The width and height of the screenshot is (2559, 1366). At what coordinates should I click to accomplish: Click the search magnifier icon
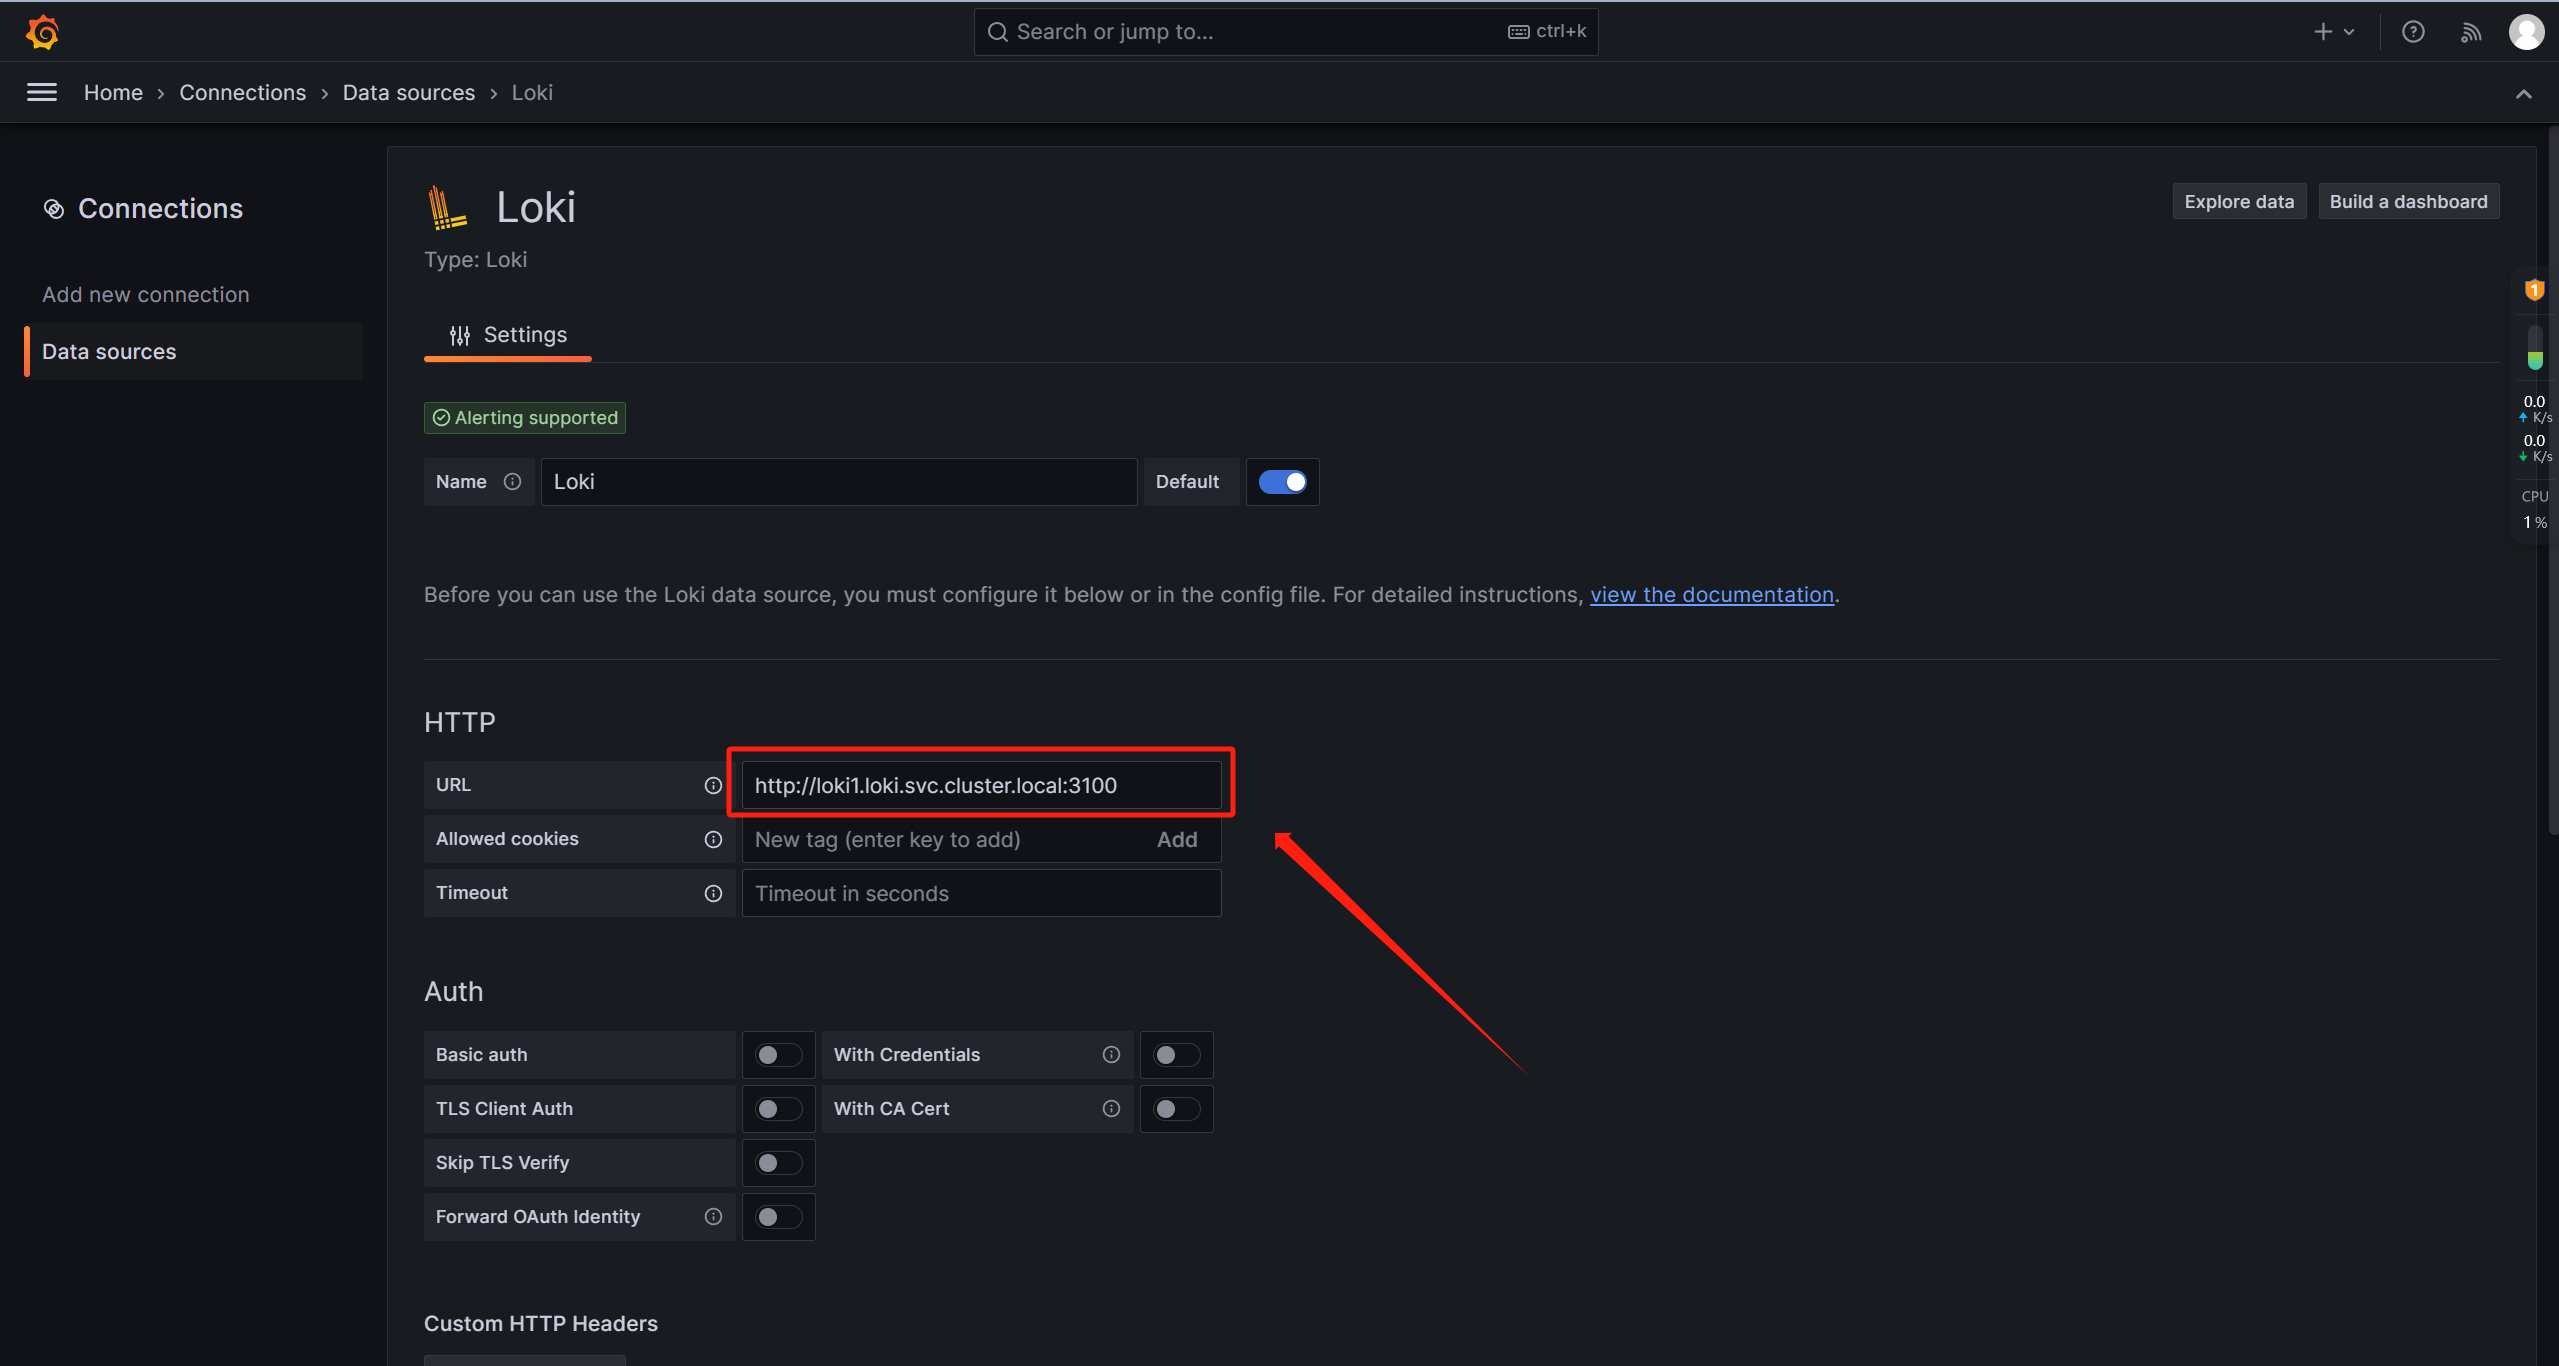[997, 32]
